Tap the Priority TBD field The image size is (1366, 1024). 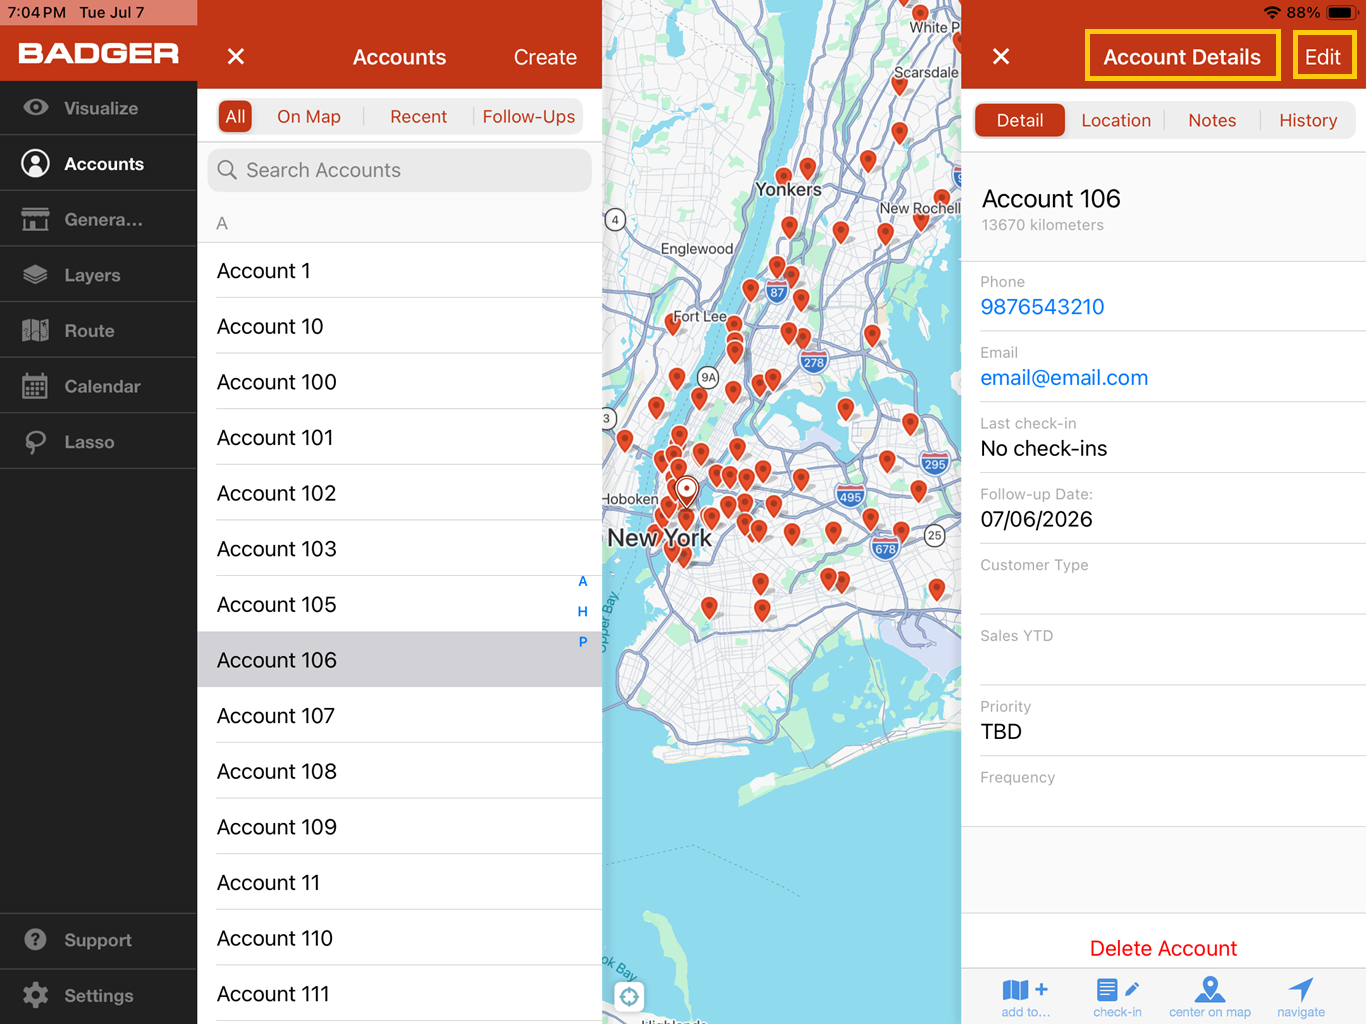[x=1163, y=720]
